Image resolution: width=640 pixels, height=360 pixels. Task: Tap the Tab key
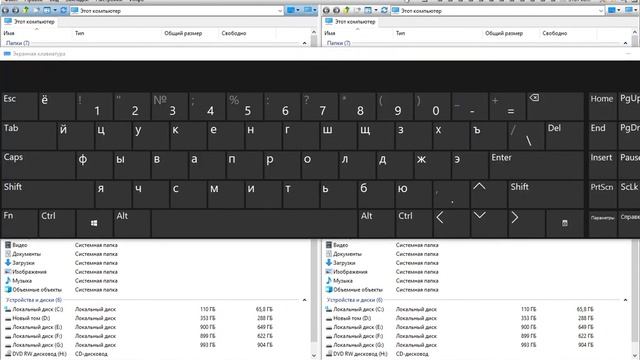pos(29,135)
